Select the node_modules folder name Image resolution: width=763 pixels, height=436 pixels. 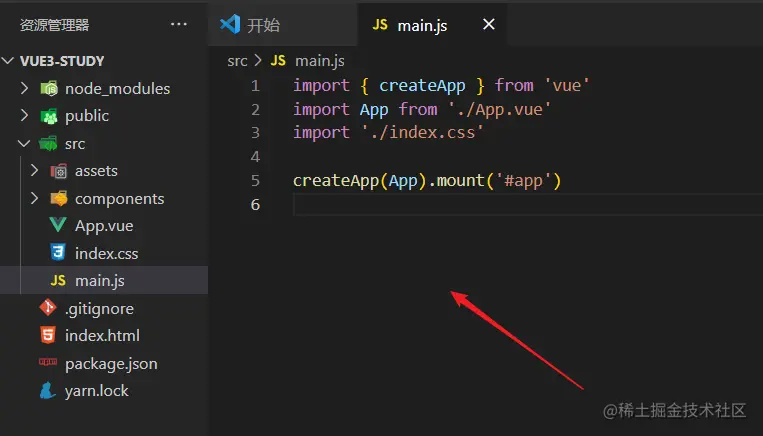[118, 89]
